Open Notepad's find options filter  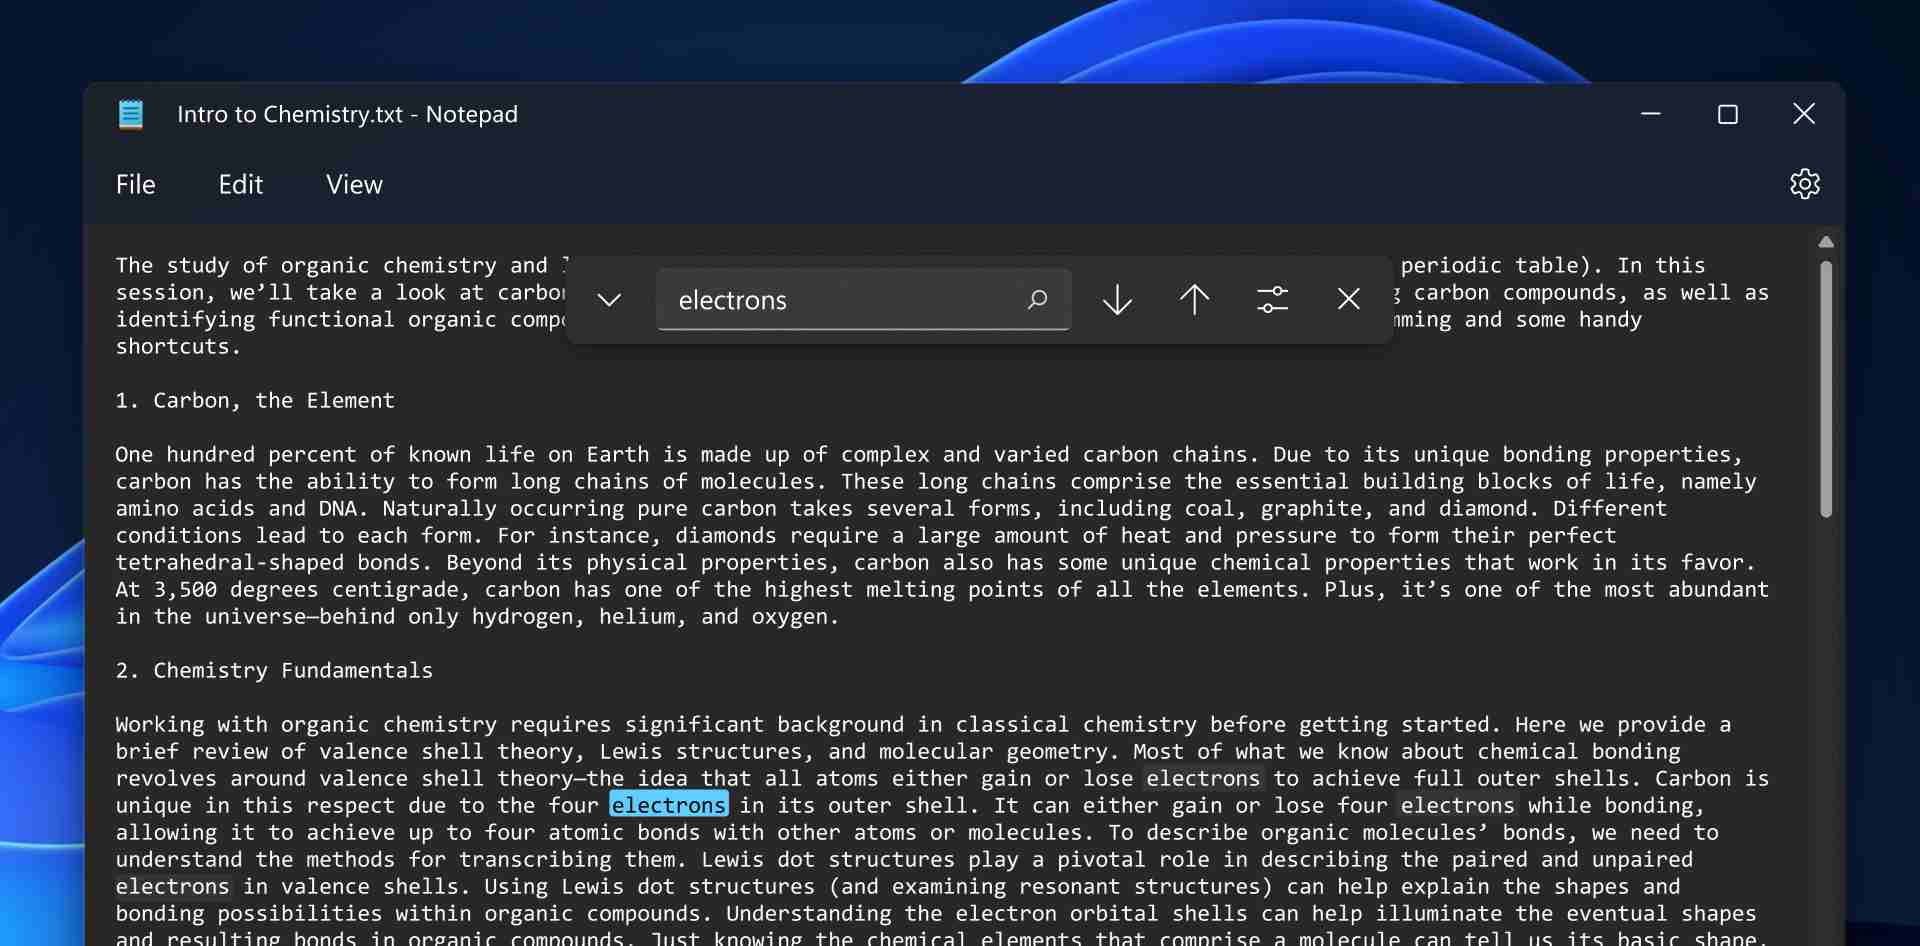(x=1272, y=299)
